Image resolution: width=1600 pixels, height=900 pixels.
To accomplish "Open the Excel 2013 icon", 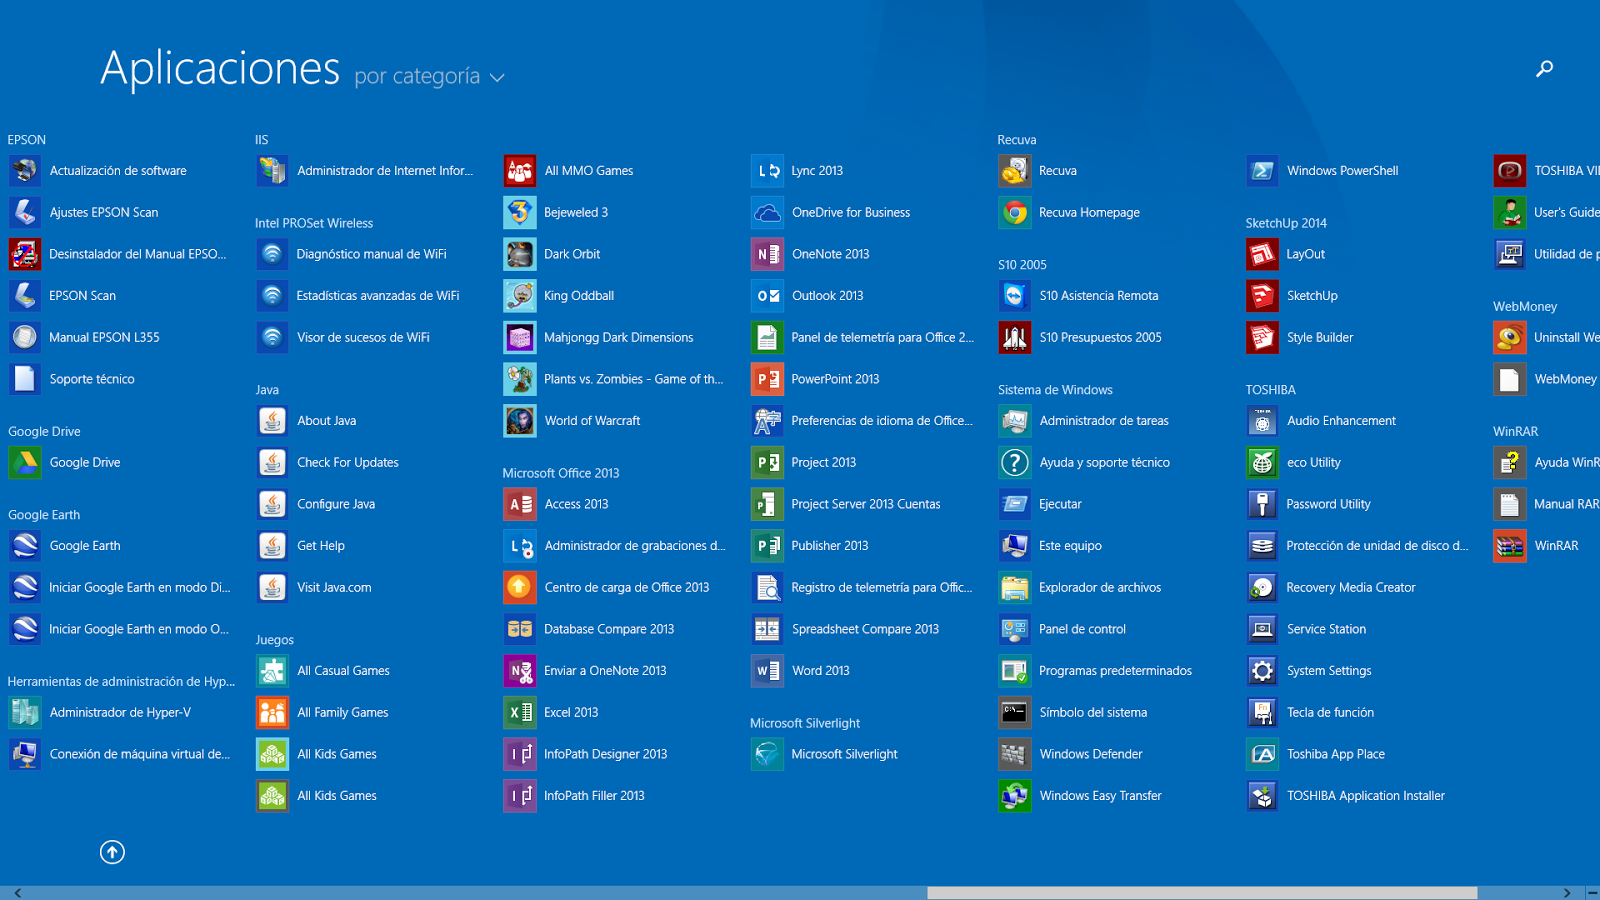I will 520,712.
